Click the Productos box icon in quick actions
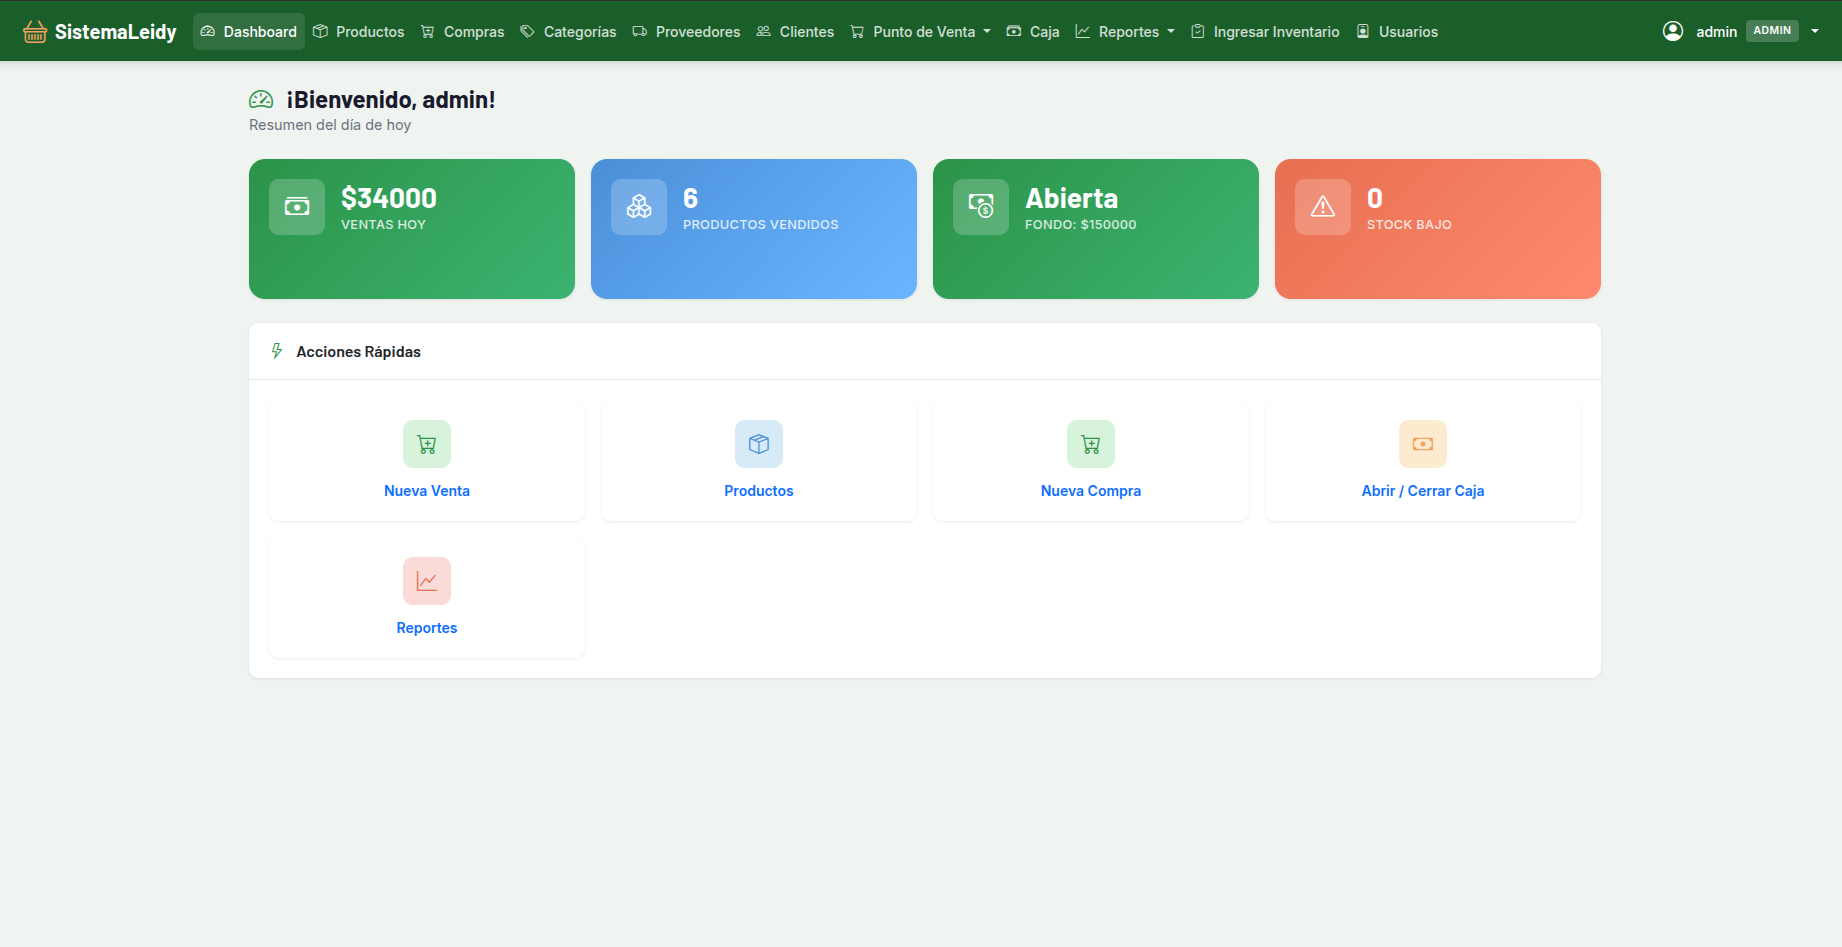The image size is (1842, 947). (759, 444)
